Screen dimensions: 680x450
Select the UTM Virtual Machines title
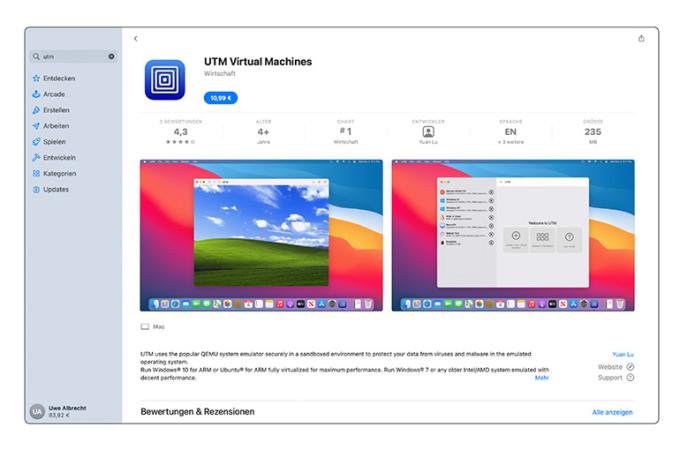258,62
